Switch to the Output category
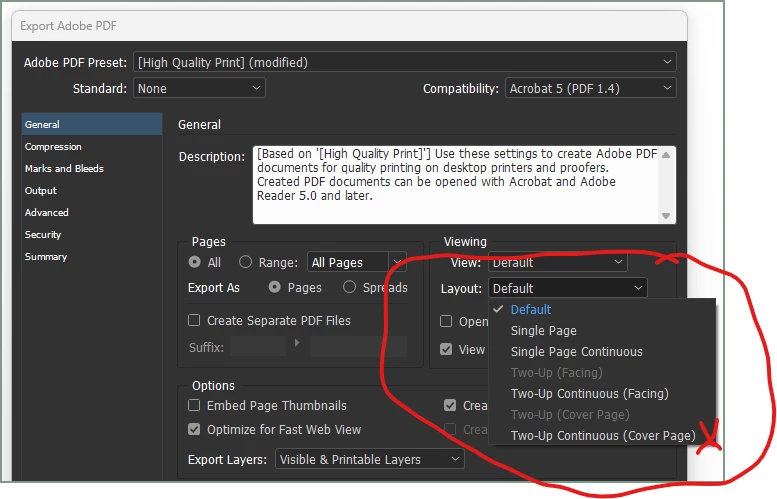Image resolution: width=777 pixels, height=499 pixels. pyautogui.click(x=41, y=191)
